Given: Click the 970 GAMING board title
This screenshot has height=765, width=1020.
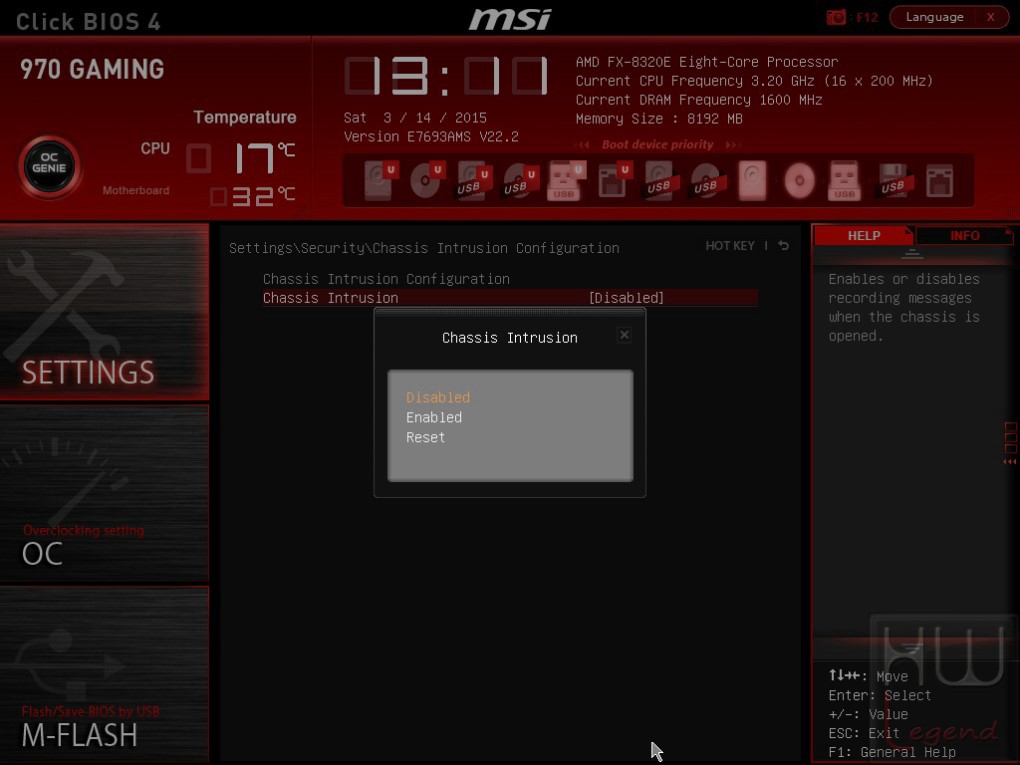Looking at the screenshot, I should [92, 69].
